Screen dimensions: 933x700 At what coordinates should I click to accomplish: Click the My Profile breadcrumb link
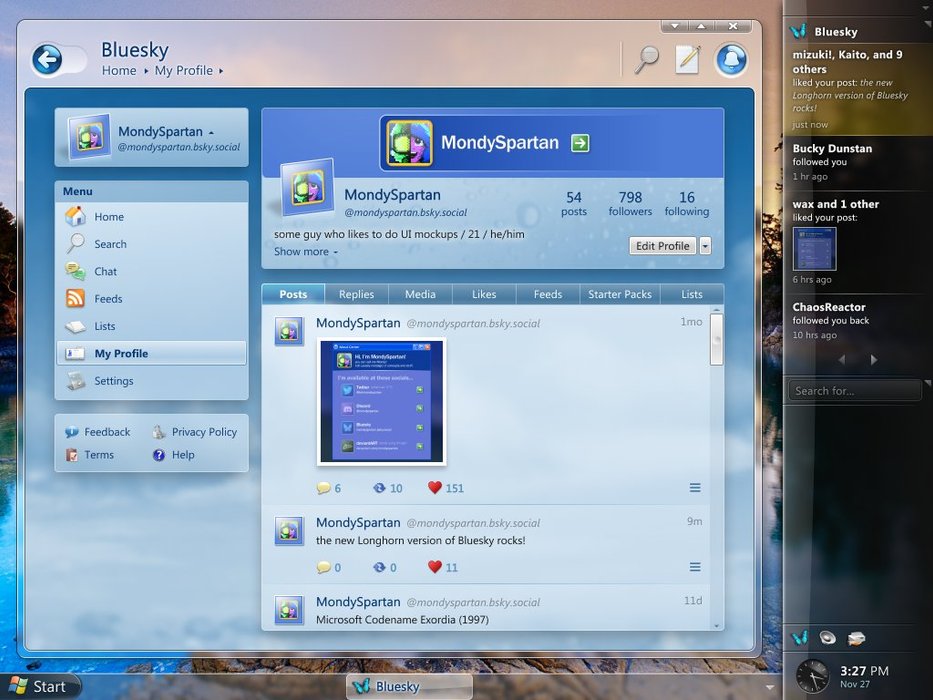(184, 71)
